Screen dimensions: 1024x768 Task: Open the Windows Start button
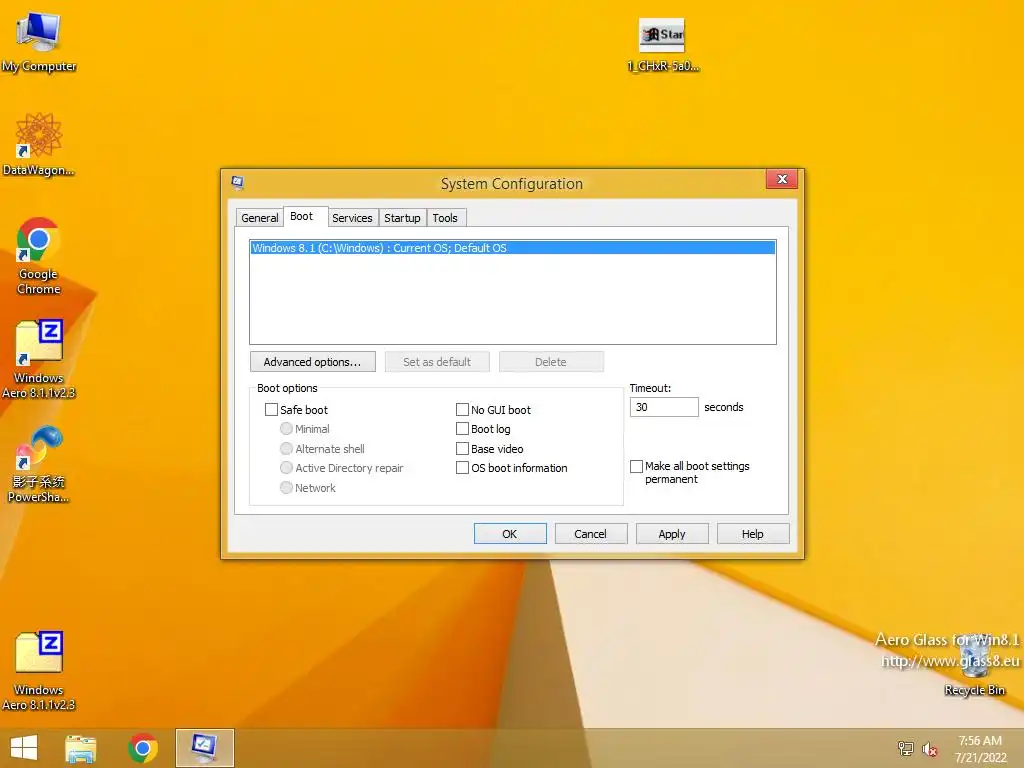(x=24, y=748)
